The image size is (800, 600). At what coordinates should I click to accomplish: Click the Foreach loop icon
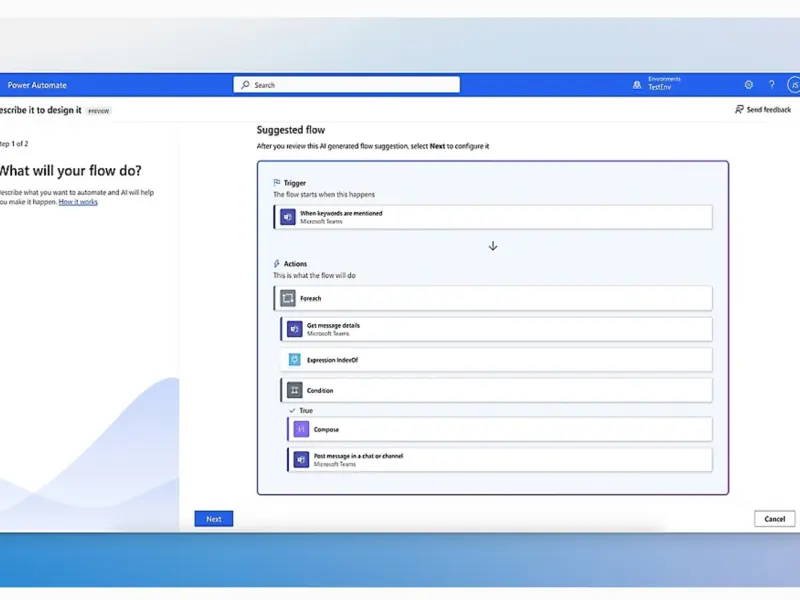288,298
